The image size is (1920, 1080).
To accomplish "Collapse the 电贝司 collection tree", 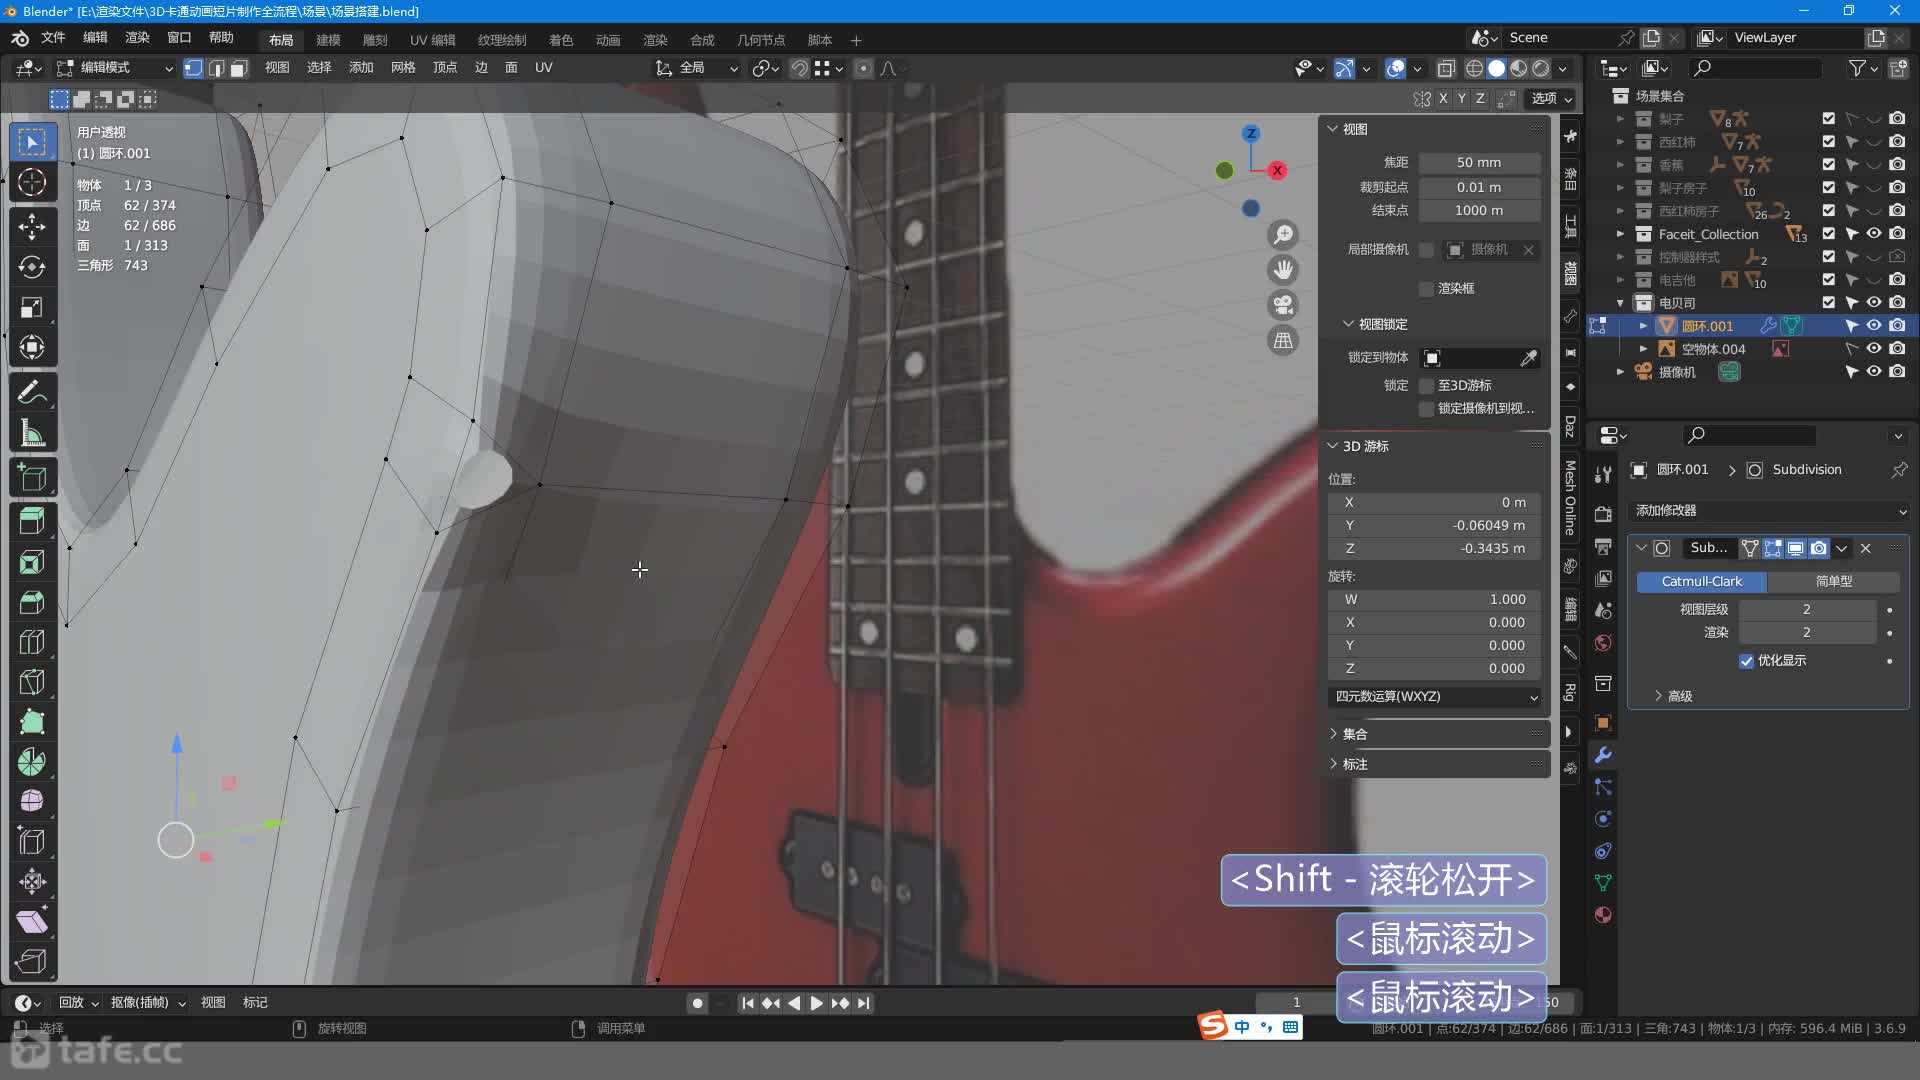I will 1621,303.
